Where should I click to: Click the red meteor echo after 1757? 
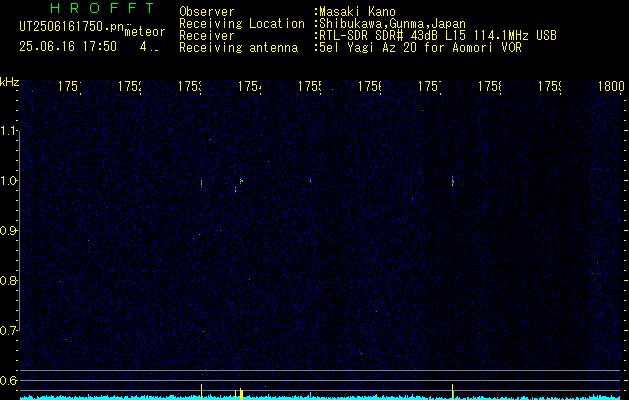pyautogui.click(x=452, y=182)
